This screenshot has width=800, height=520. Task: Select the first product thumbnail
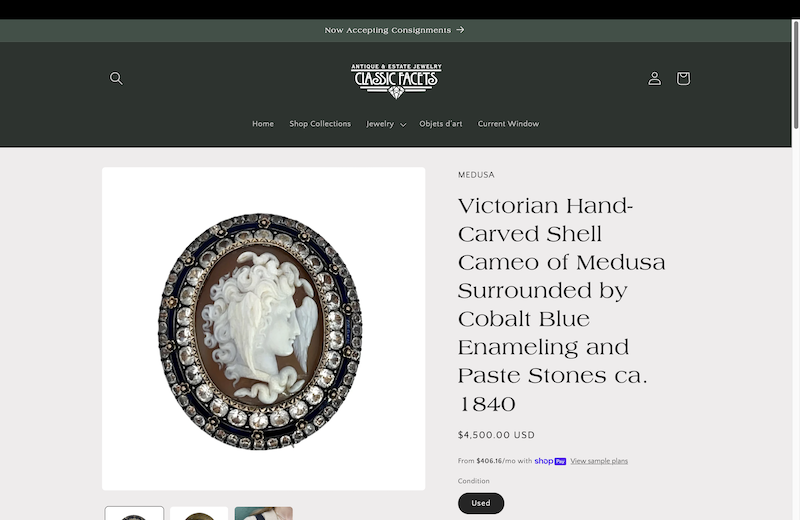[x=134, y=513]
